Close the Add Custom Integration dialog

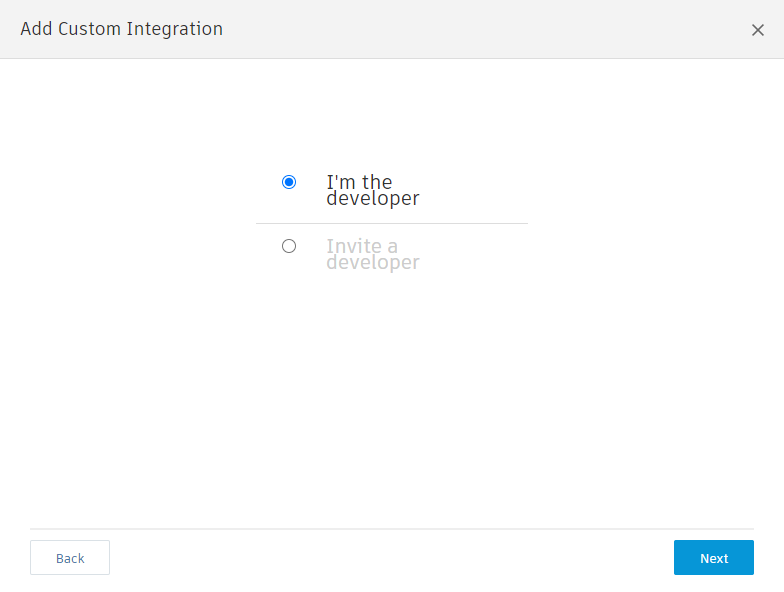click(x=758, y=30)
